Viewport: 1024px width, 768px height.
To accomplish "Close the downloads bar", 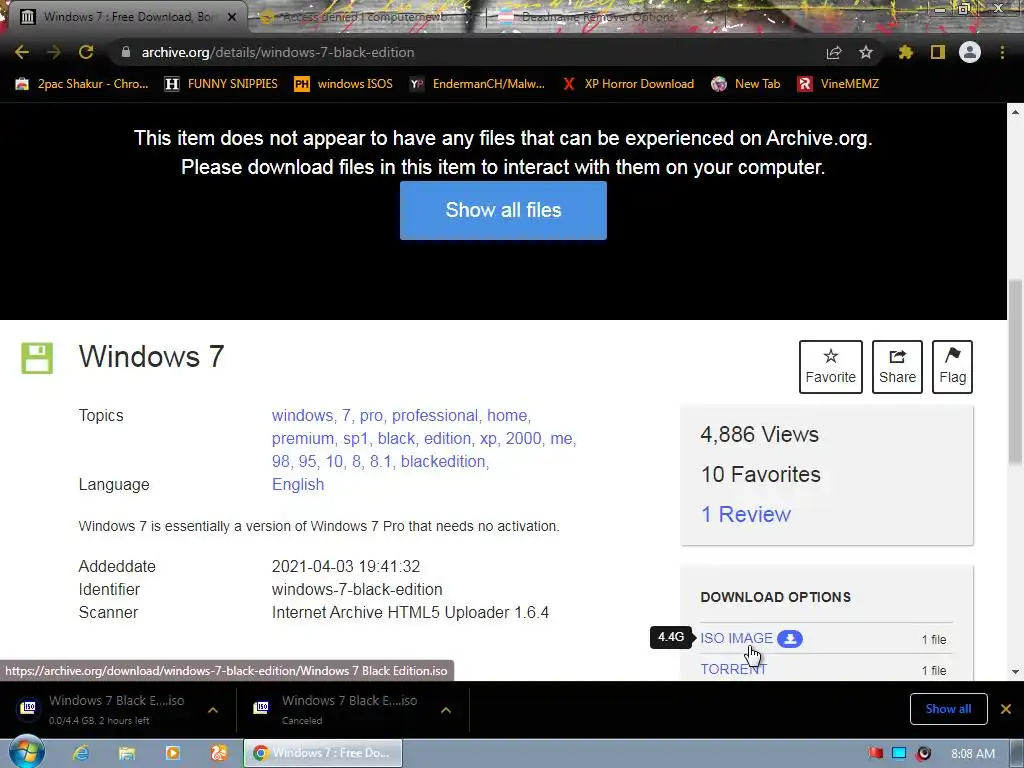I will 1006,709.
